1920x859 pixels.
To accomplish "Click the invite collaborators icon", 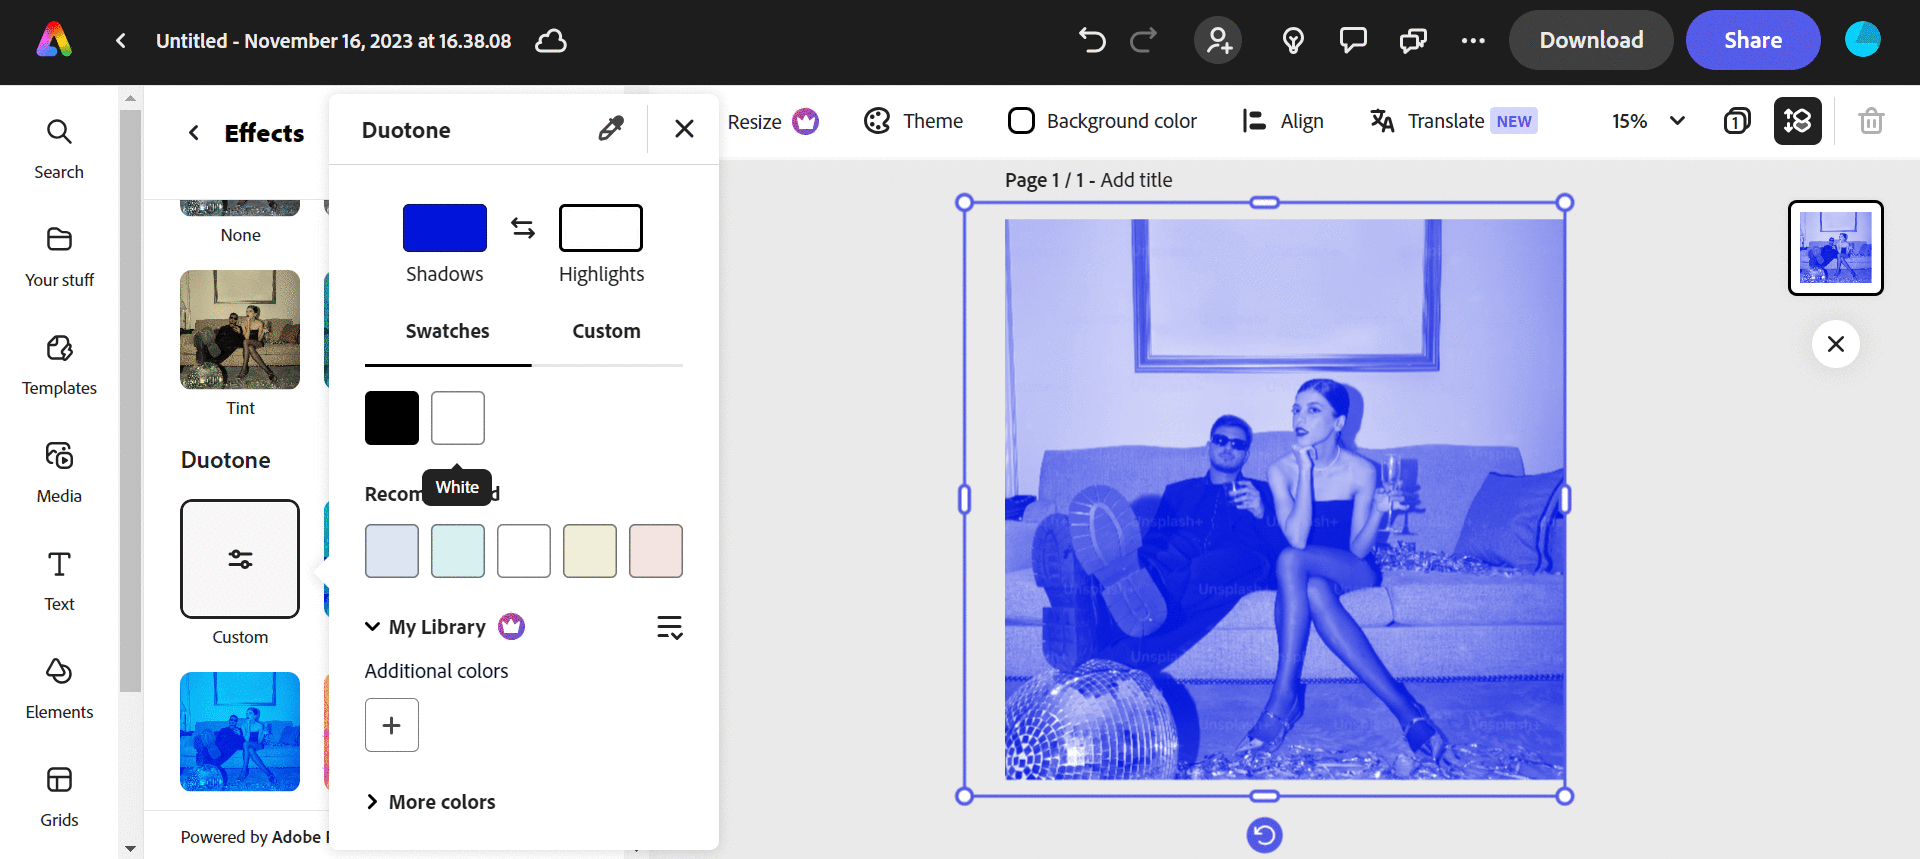I will click(x=1218, y=40).
